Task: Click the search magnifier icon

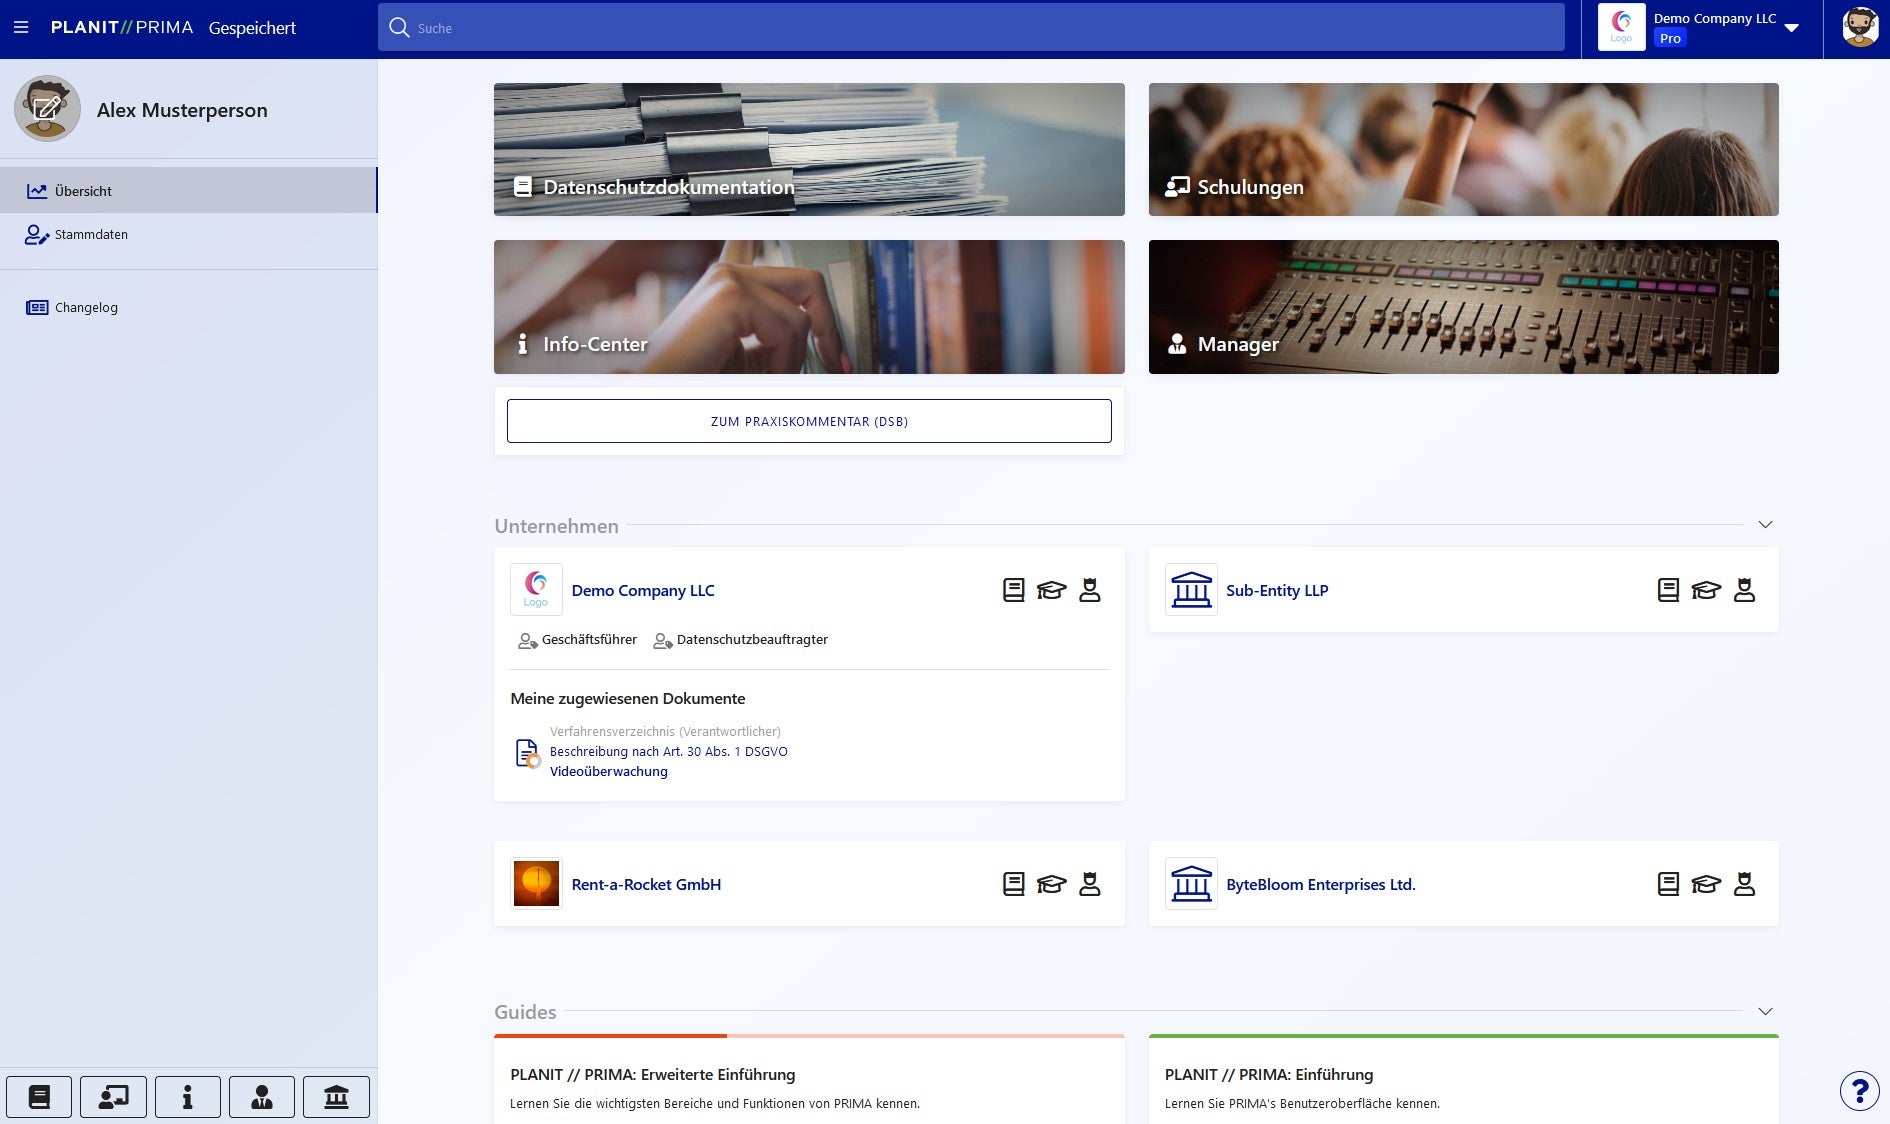Action: (x=399, y=28)
